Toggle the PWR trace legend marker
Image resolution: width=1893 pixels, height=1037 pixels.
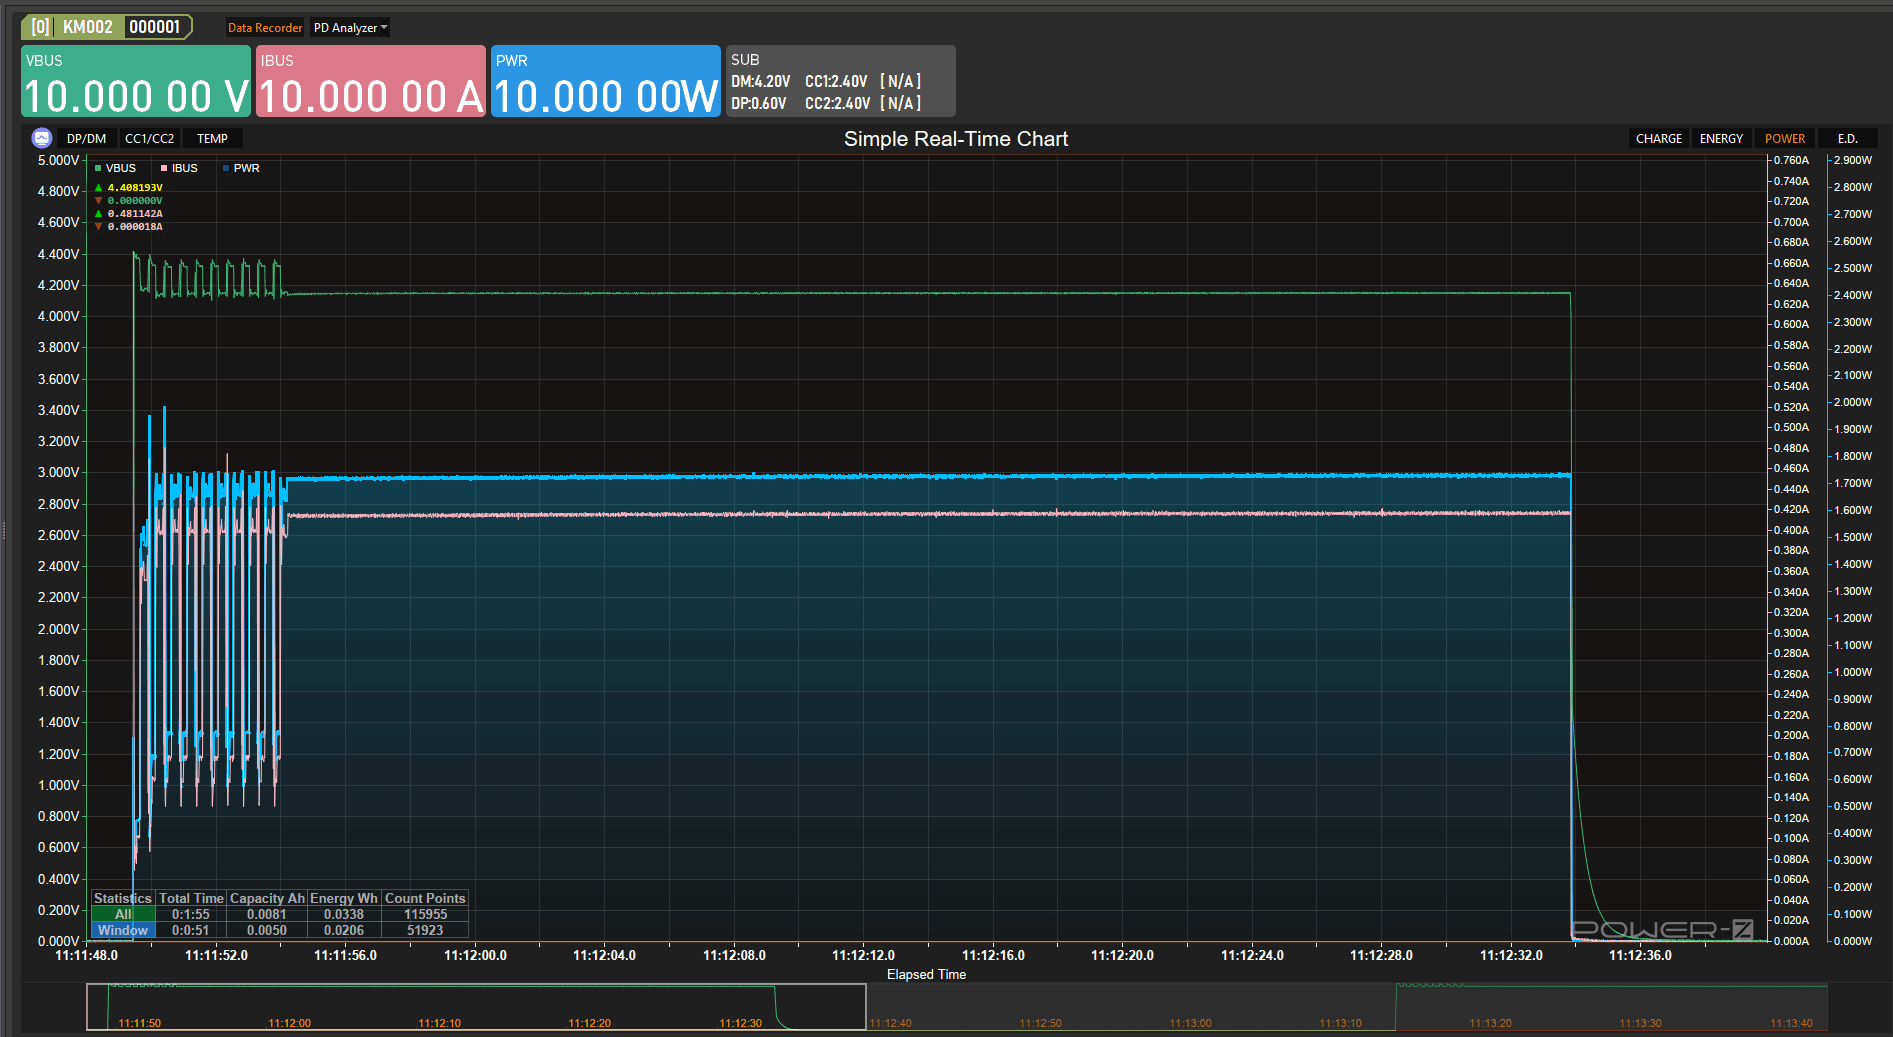click(x=226, y=168)
